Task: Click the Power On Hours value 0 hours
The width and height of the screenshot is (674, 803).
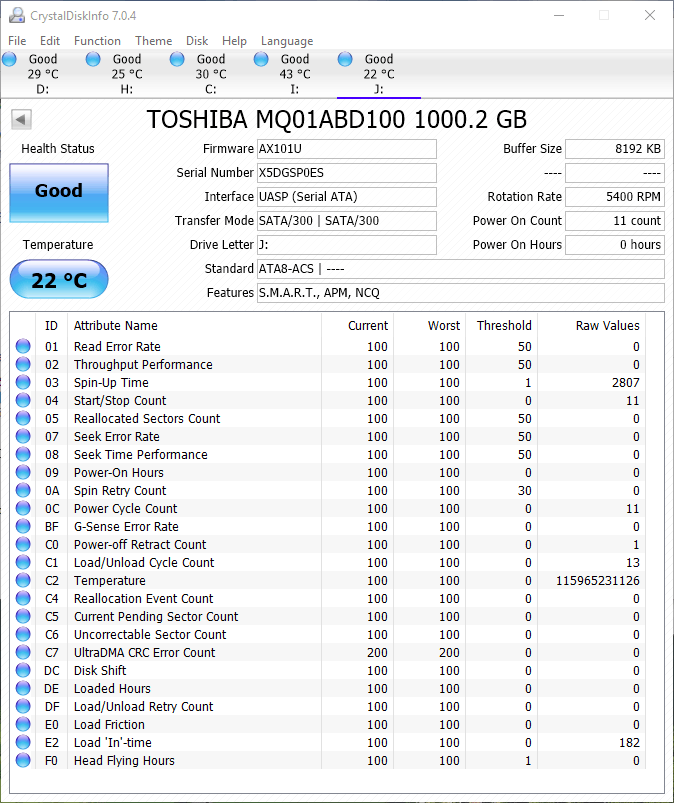Action: pyautogui.click(x=615, y=245)
